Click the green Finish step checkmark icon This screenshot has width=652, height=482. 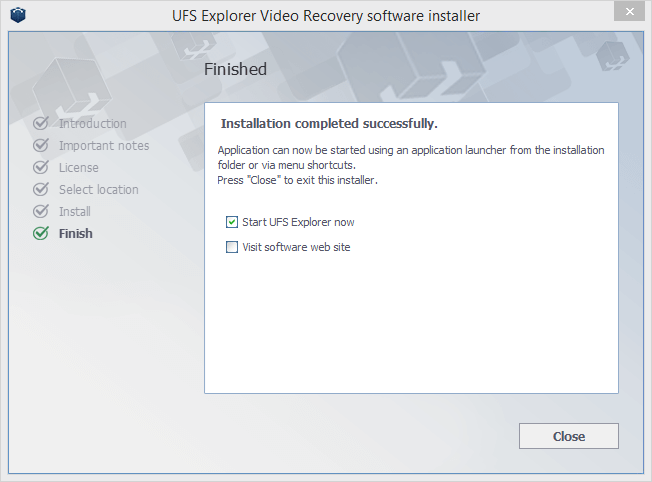(x=41, y=233)
